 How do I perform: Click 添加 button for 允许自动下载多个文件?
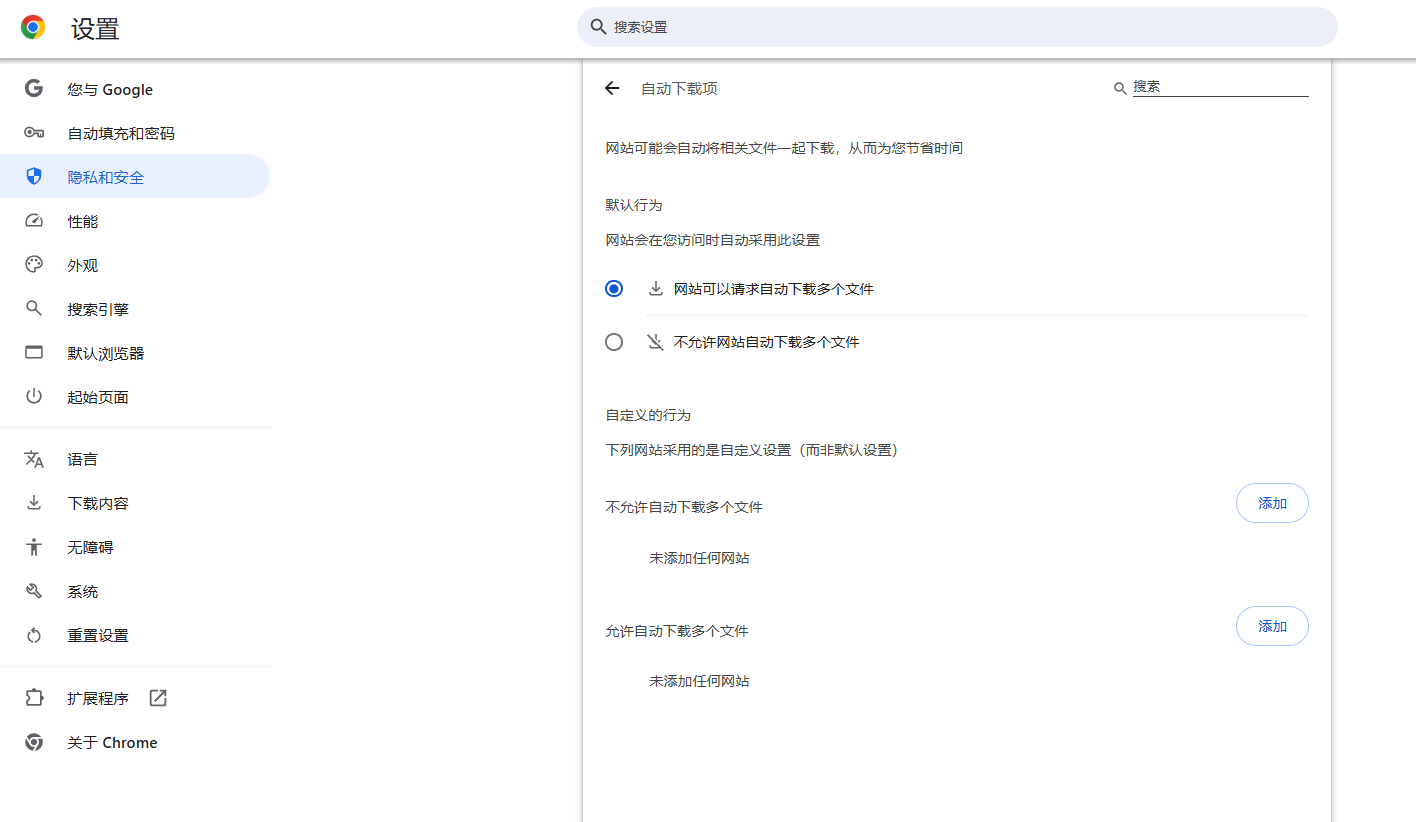point(1272,626)
